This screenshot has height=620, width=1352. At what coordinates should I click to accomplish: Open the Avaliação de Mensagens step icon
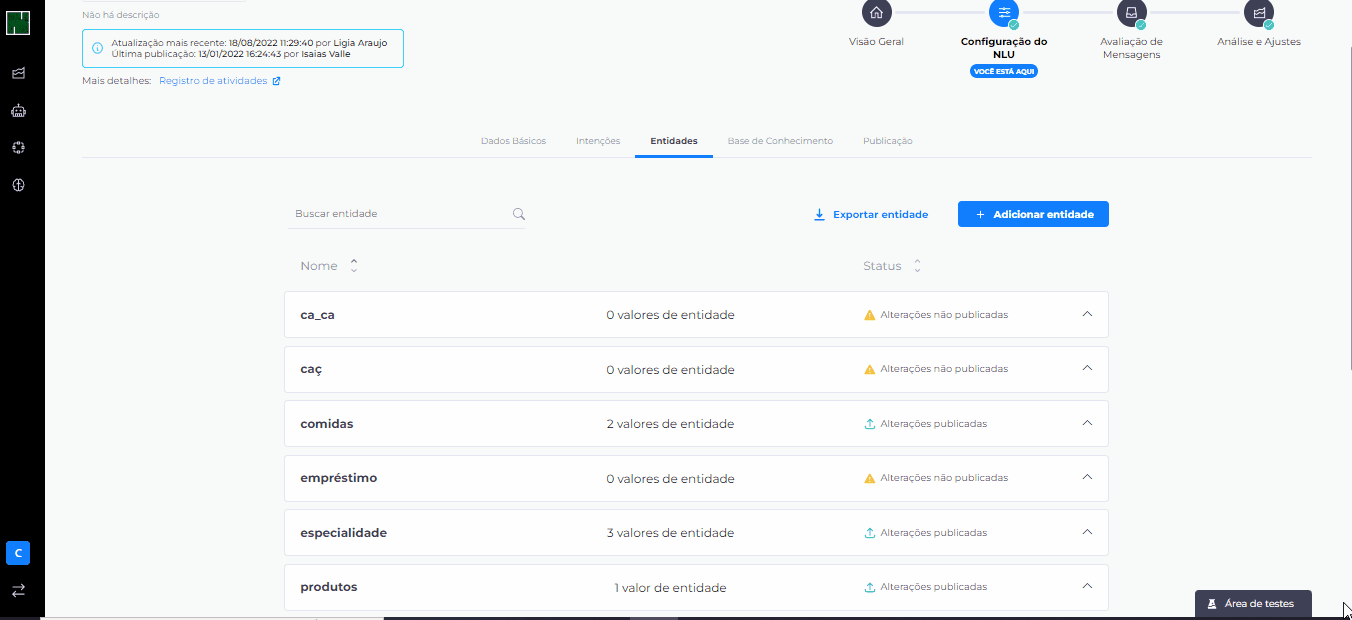pos(1131,13)
